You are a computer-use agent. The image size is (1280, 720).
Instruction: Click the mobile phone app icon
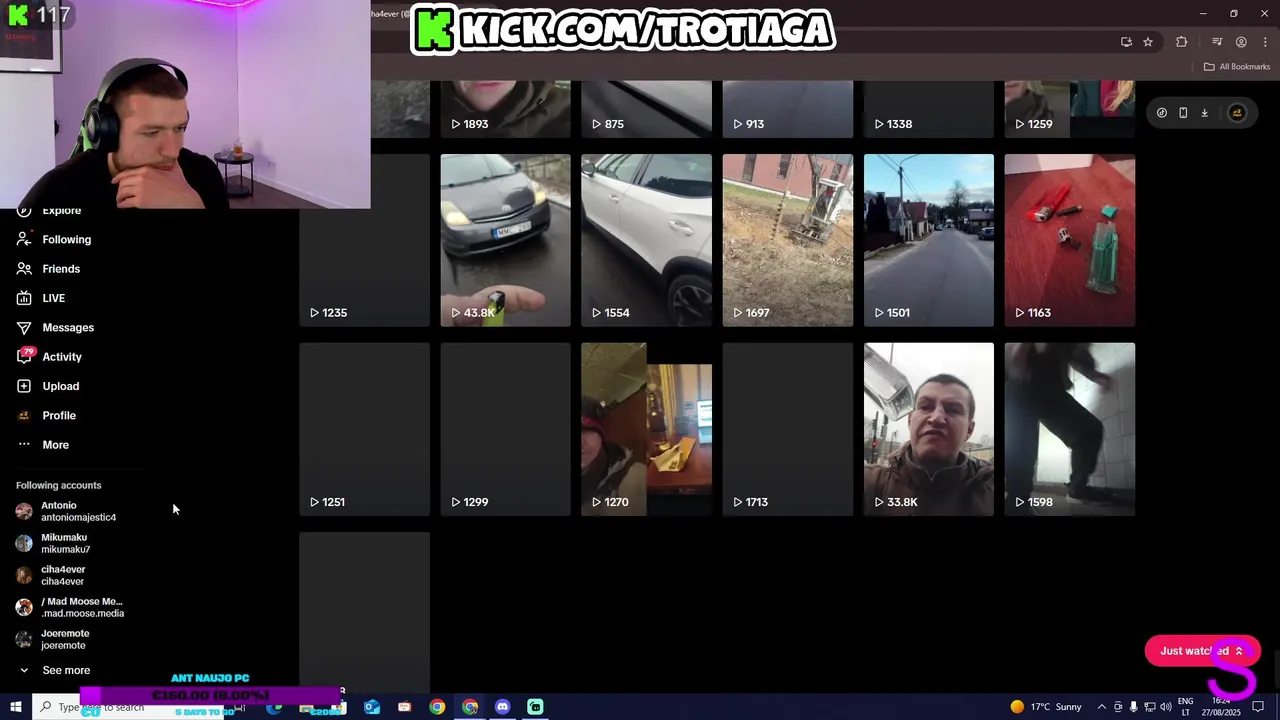(1183, 113)
